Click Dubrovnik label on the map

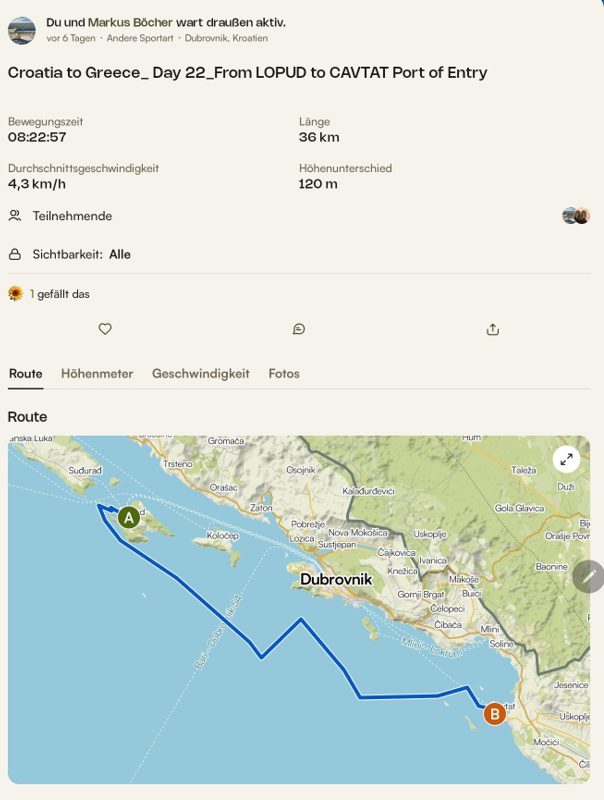(336, 579)
